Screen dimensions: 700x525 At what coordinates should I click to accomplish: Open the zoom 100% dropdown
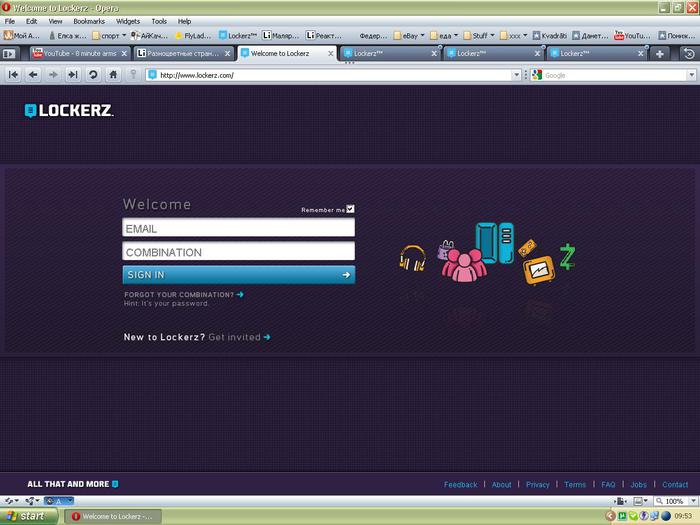point(693,501)
